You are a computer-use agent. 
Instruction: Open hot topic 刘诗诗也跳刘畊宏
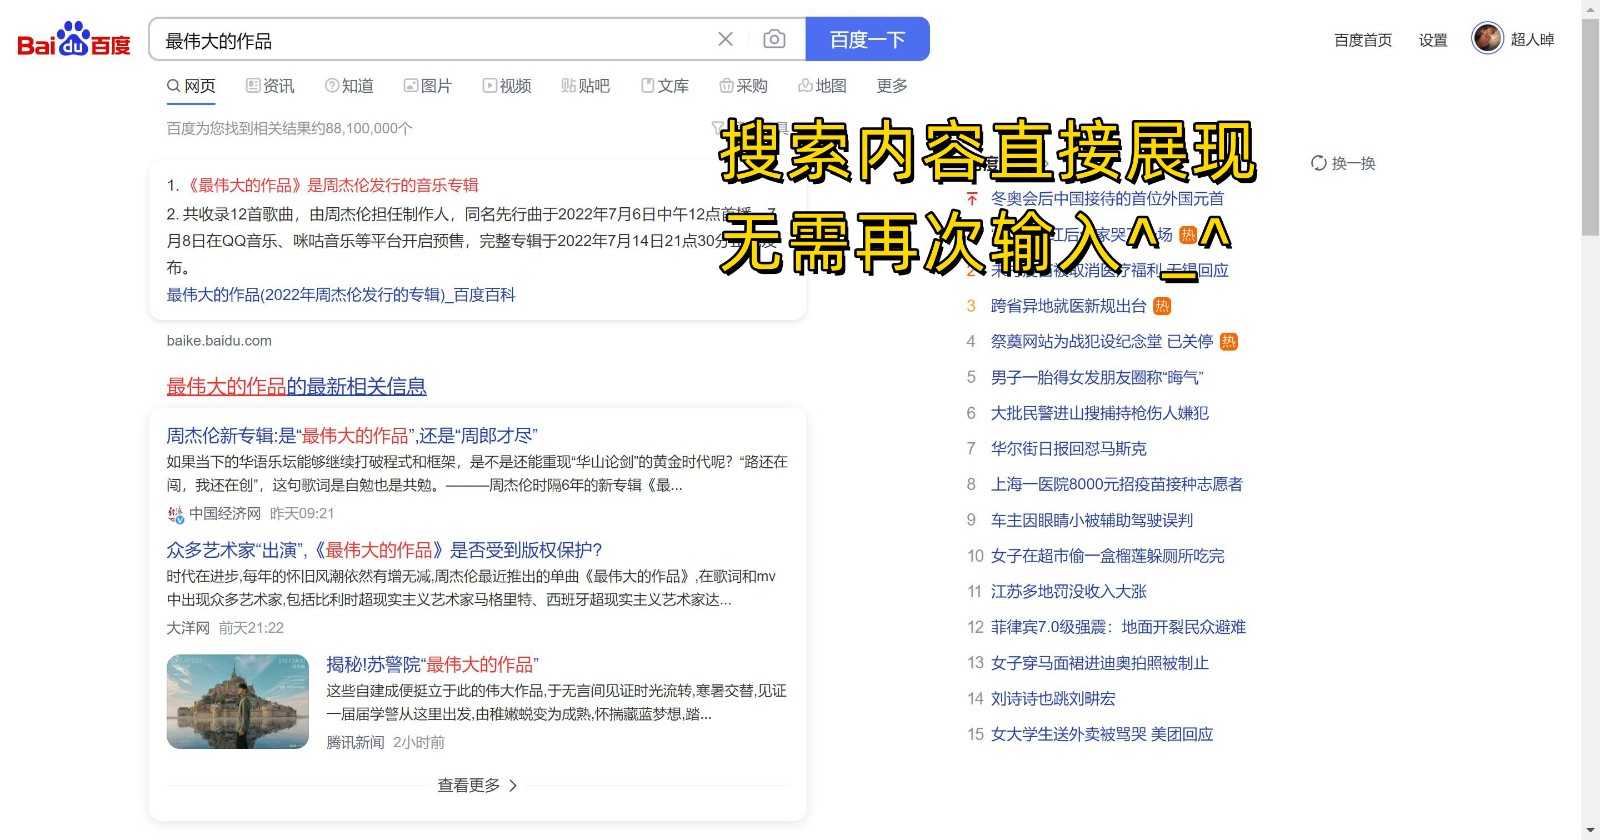tap(1052, 699)
